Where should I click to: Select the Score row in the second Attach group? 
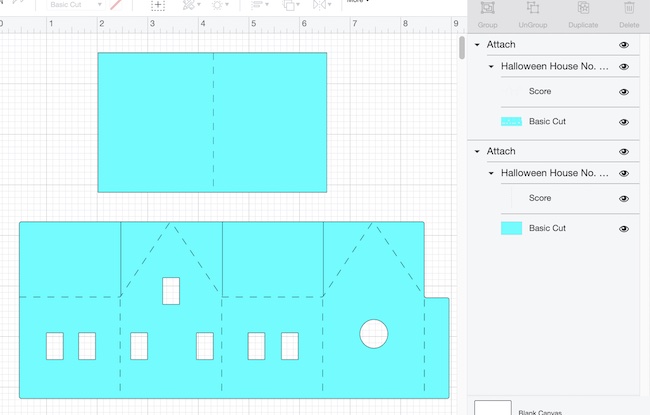tap(570, 198)
